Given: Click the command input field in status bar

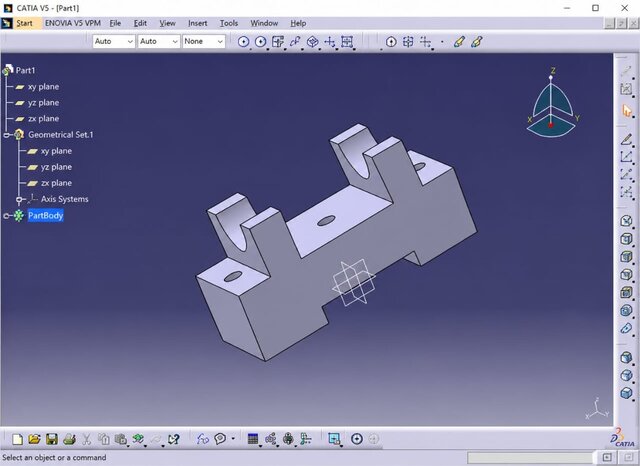Looking at the screenshot, I should [x=530, y=458].
